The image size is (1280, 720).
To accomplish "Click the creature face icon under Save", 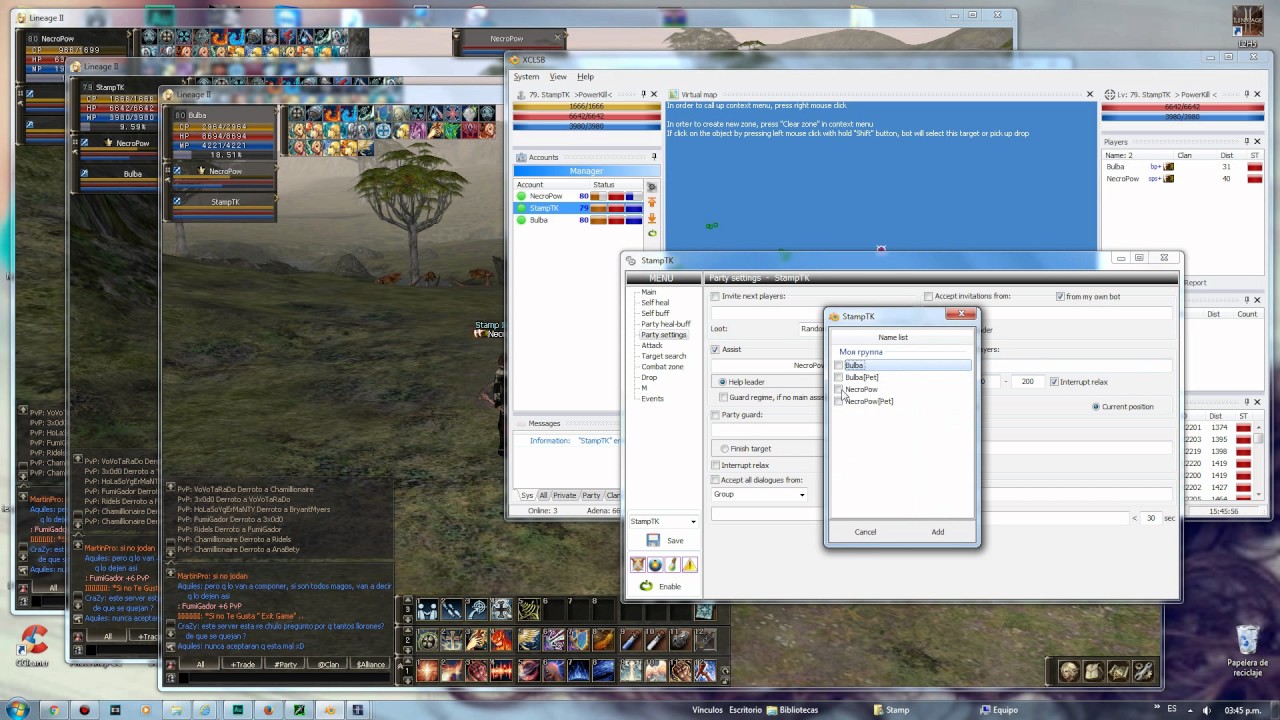I will (638, 565).
